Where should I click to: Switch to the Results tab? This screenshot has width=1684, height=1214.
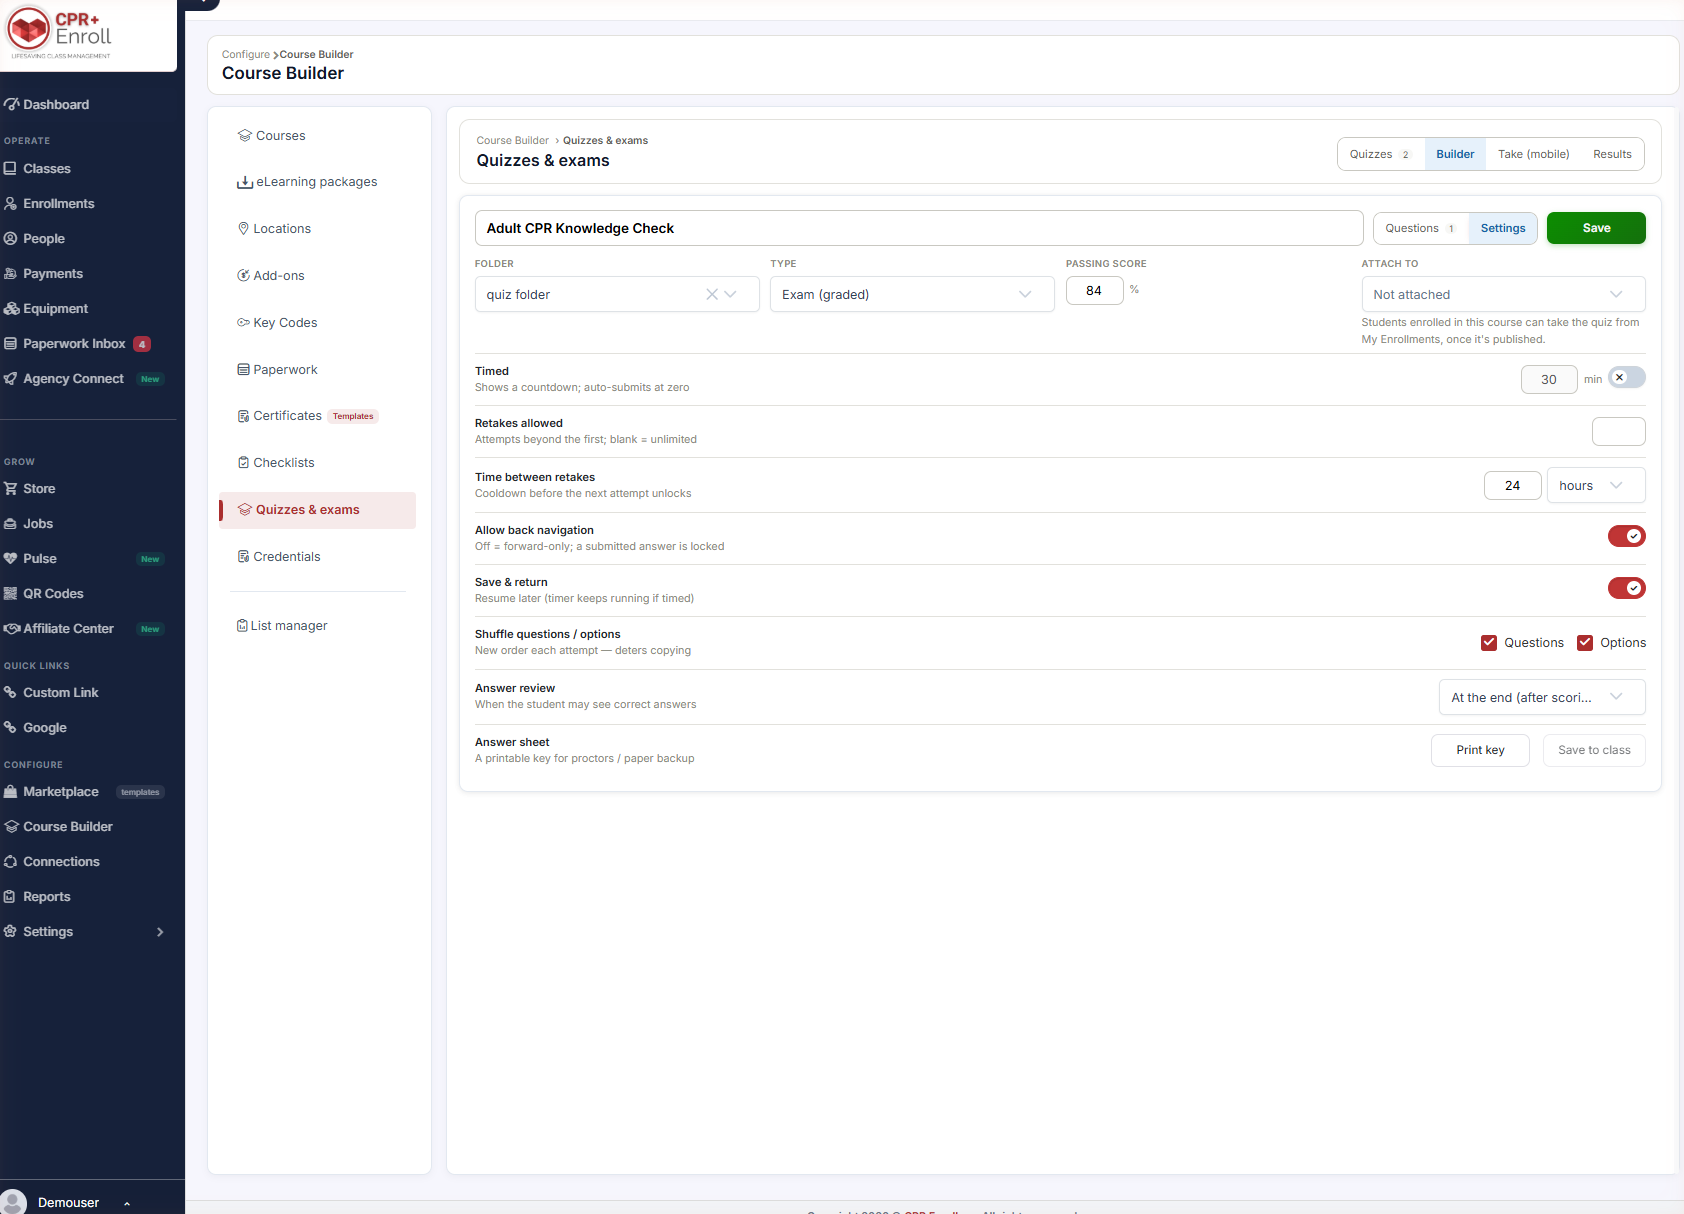click(x=1612, y=154)
